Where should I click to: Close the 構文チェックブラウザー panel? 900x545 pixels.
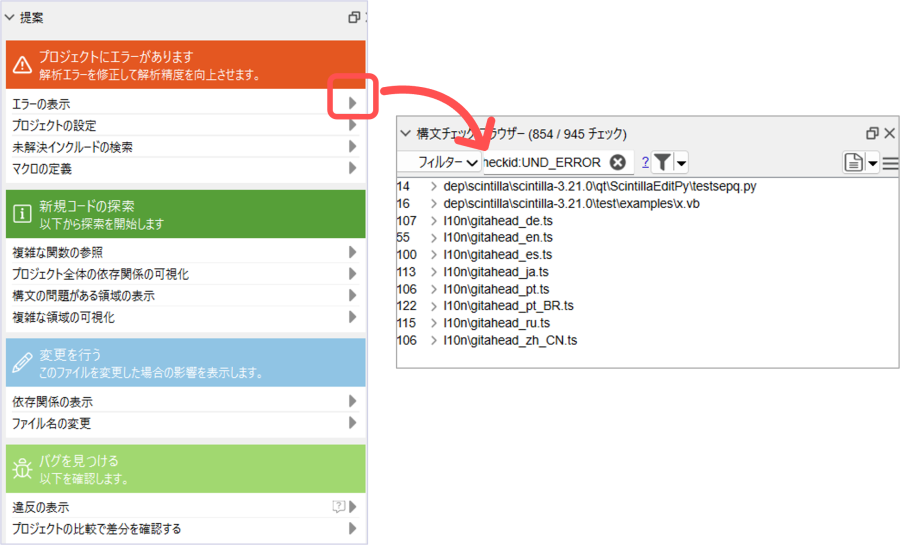click(x=890, y=133)
